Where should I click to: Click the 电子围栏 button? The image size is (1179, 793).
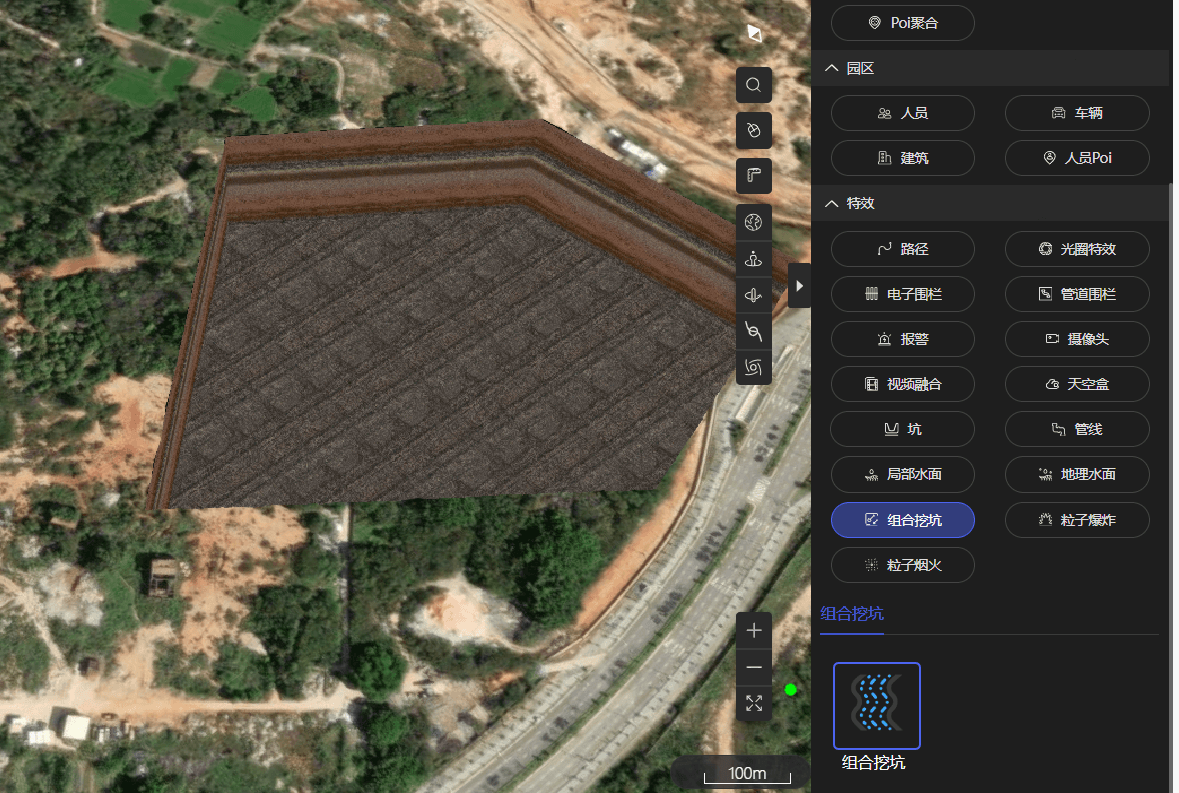pyautogui.click(x=902, y=294)
